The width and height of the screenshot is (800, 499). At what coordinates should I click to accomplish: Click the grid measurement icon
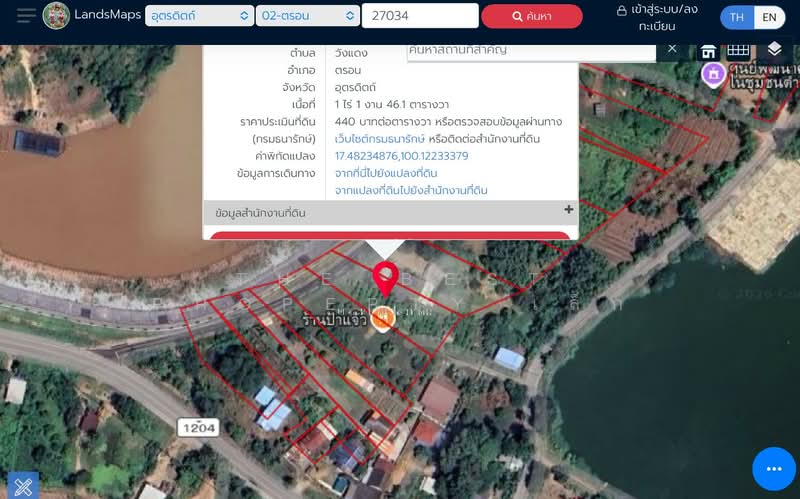738,50
